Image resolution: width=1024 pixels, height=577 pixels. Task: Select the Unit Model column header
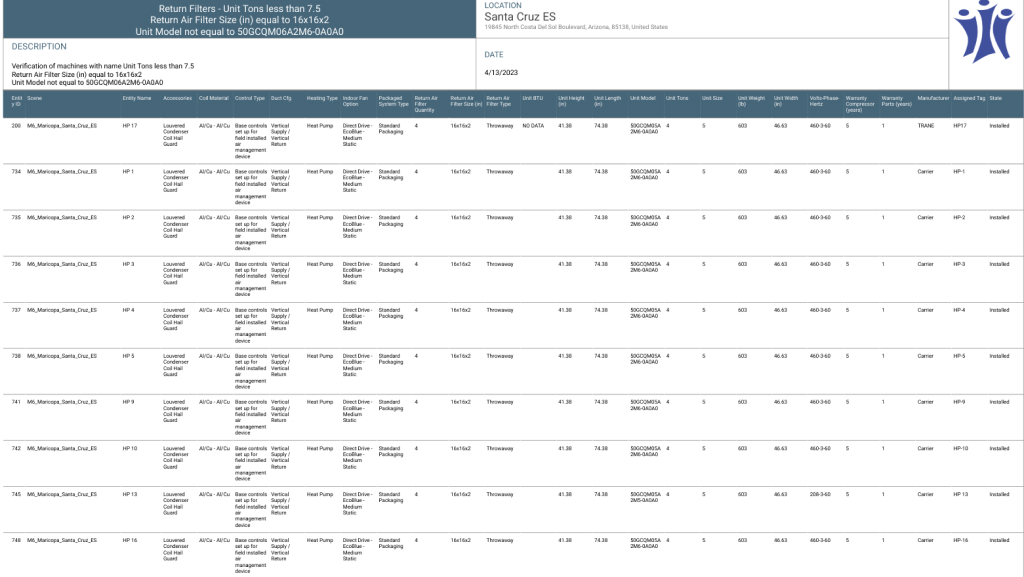(642, 99)
